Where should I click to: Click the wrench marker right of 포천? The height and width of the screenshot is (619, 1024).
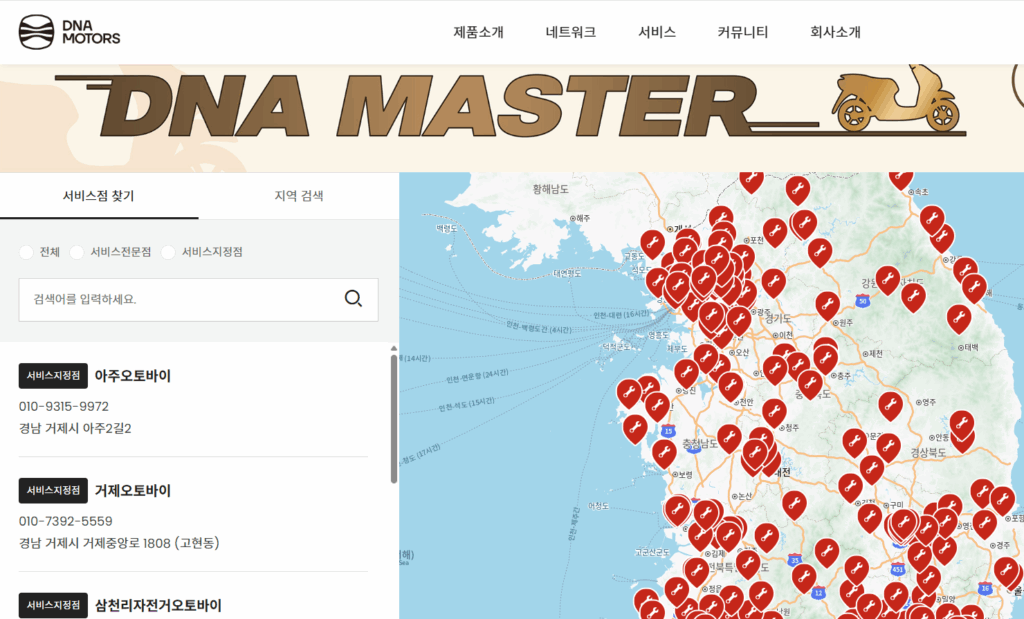click(x=775, y=231)
